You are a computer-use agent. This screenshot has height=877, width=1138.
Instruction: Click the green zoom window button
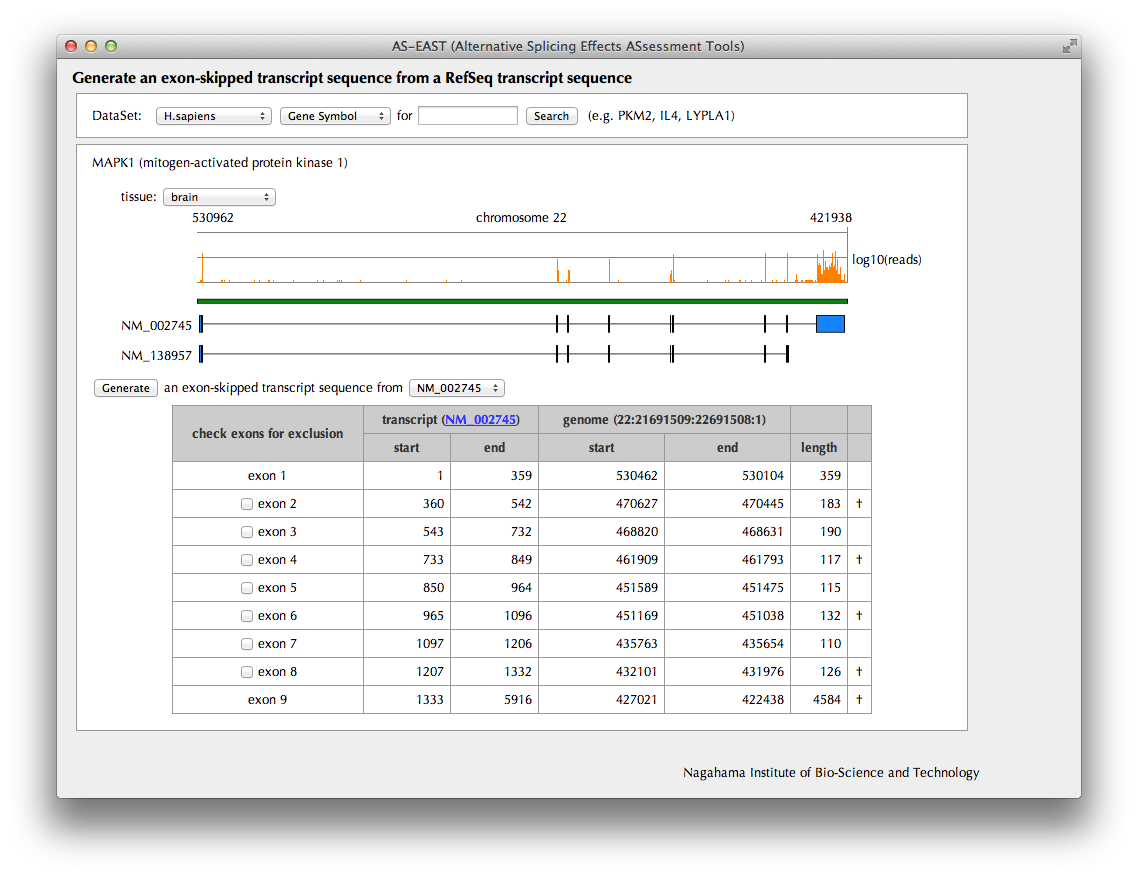[111, 46]
